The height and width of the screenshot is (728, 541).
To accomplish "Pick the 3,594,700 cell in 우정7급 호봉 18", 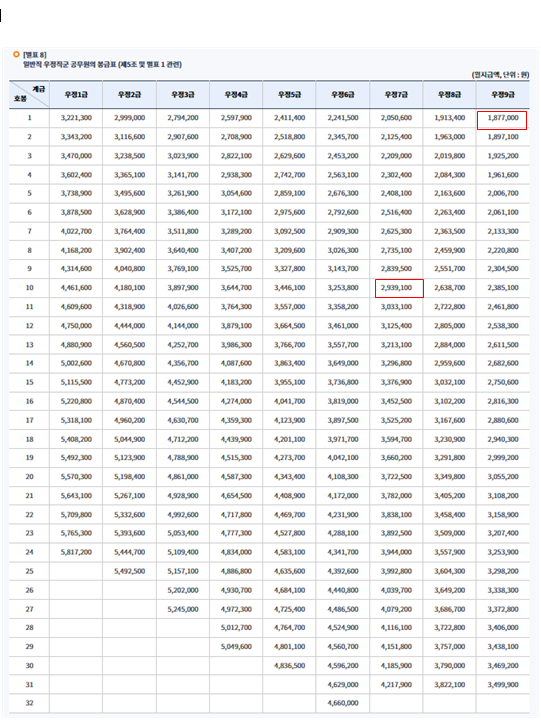I will click(397, 439).
